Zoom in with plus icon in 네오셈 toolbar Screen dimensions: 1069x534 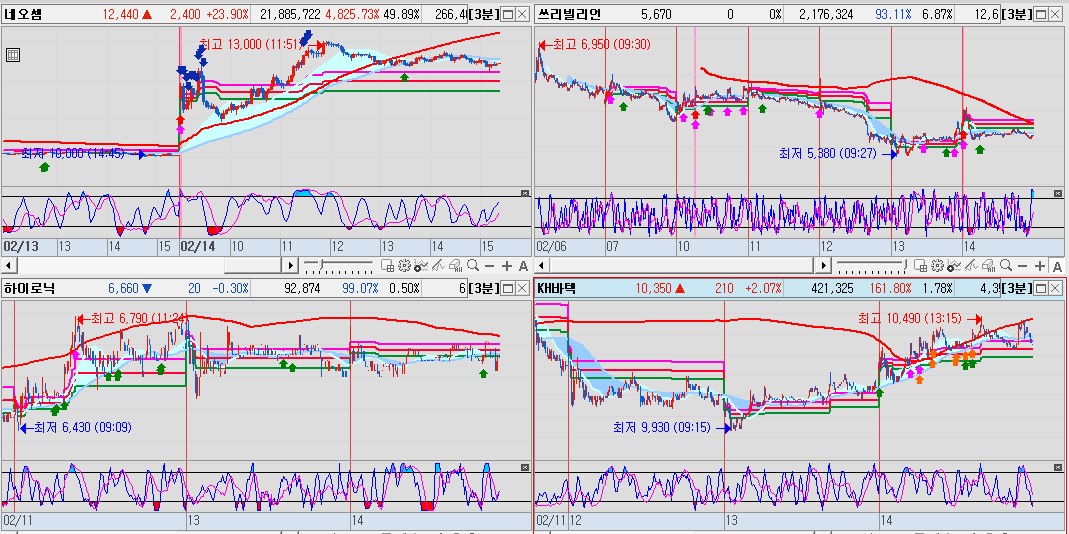507,266
